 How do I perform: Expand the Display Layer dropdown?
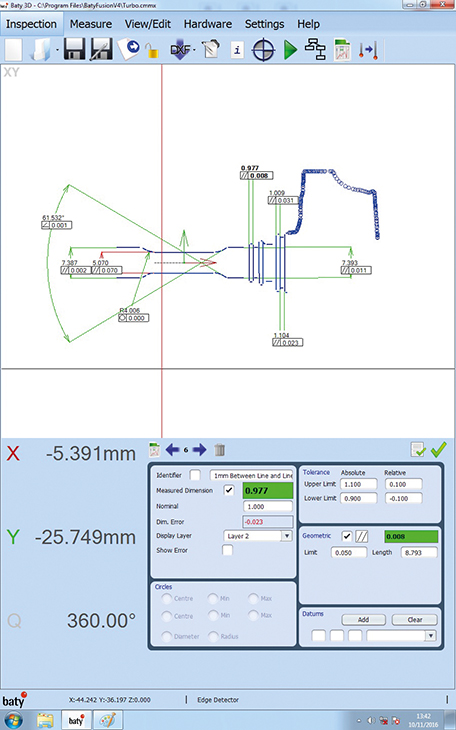287,536
